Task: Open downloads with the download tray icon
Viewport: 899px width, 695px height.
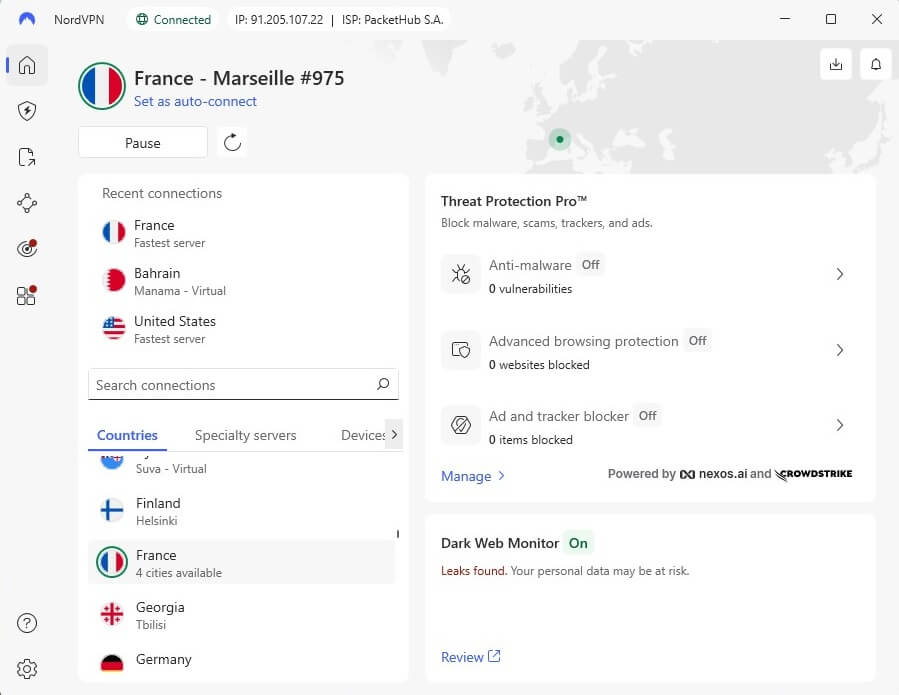Action: click(x=836, y=63)
